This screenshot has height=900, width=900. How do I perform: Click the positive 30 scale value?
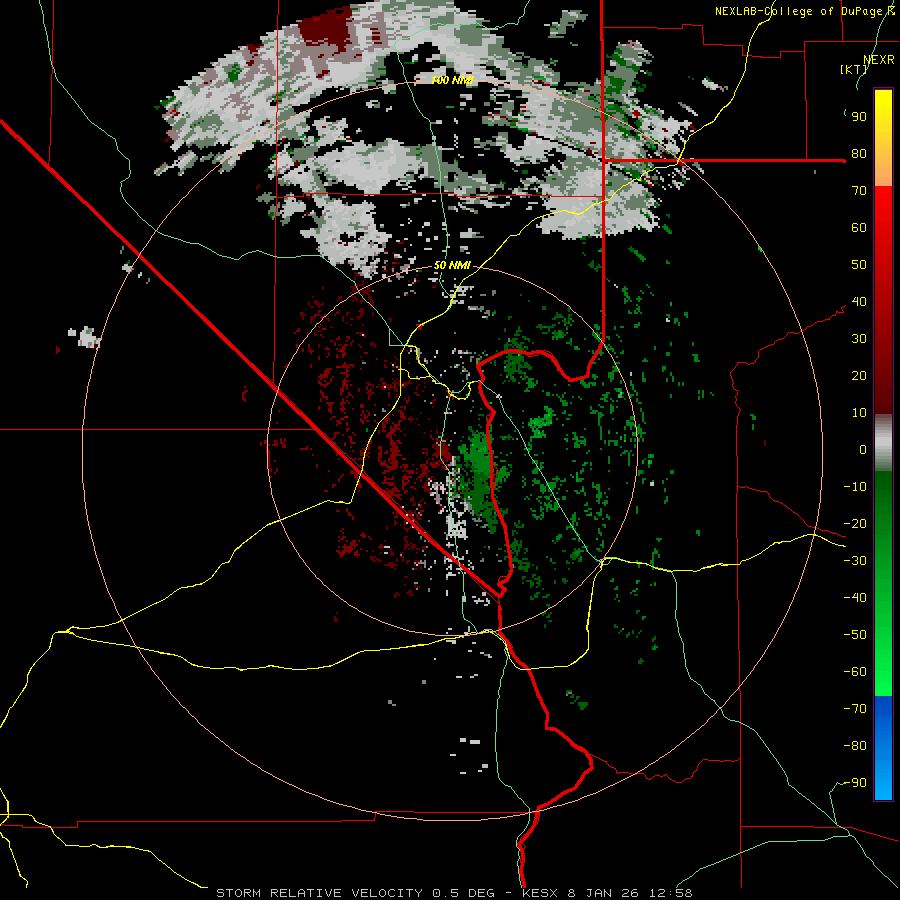(859, 339)
